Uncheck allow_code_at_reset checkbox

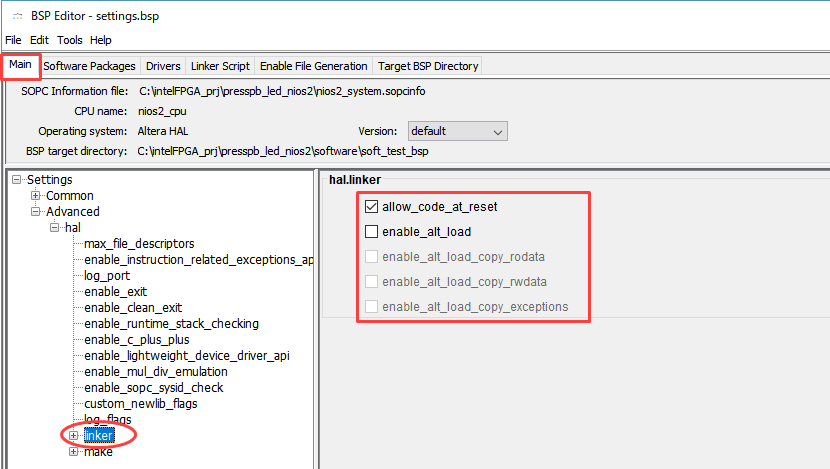(372, 206)
